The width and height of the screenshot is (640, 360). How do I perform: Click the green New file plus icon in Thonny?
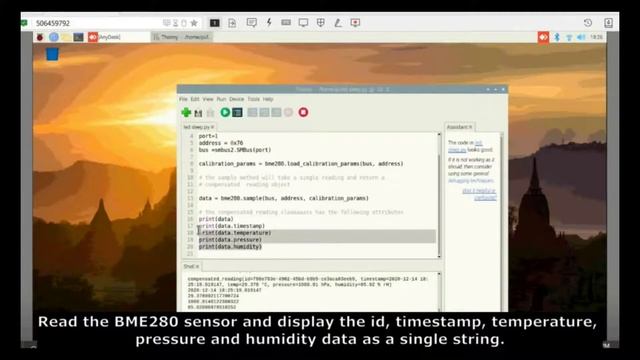tap(186, 112)
